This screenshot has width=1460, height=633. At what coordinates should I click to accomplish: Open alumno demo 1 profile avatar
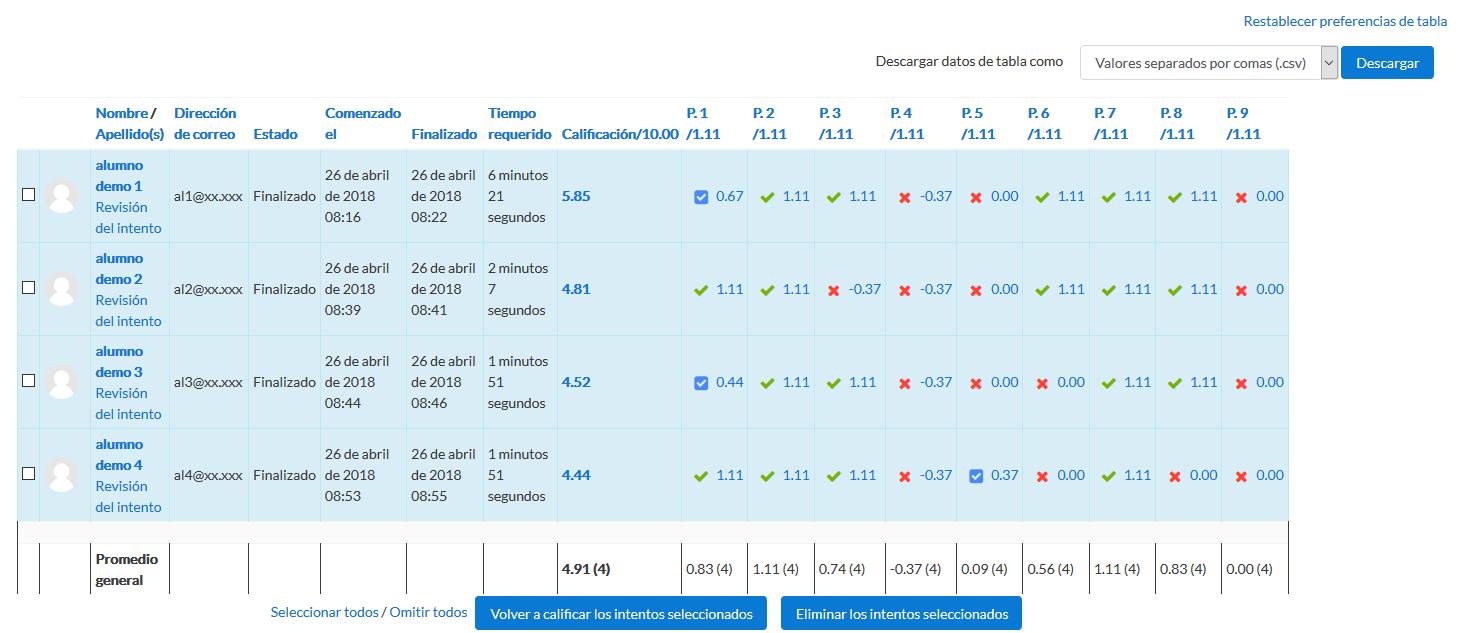[x=62, y=196]
